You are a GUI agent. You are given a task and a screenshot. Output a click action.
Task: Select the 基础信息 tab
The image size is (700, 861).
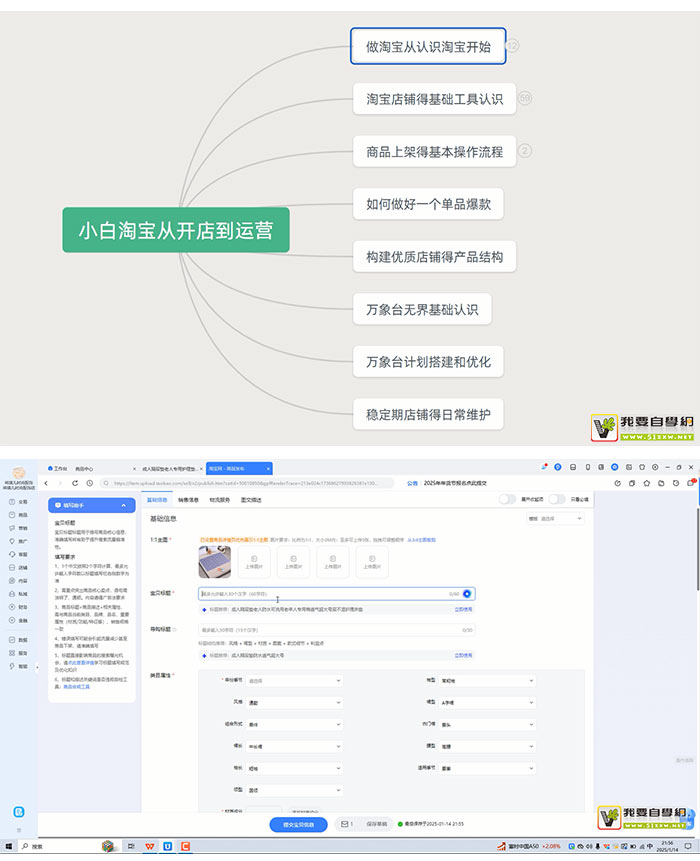click(157, 500)
